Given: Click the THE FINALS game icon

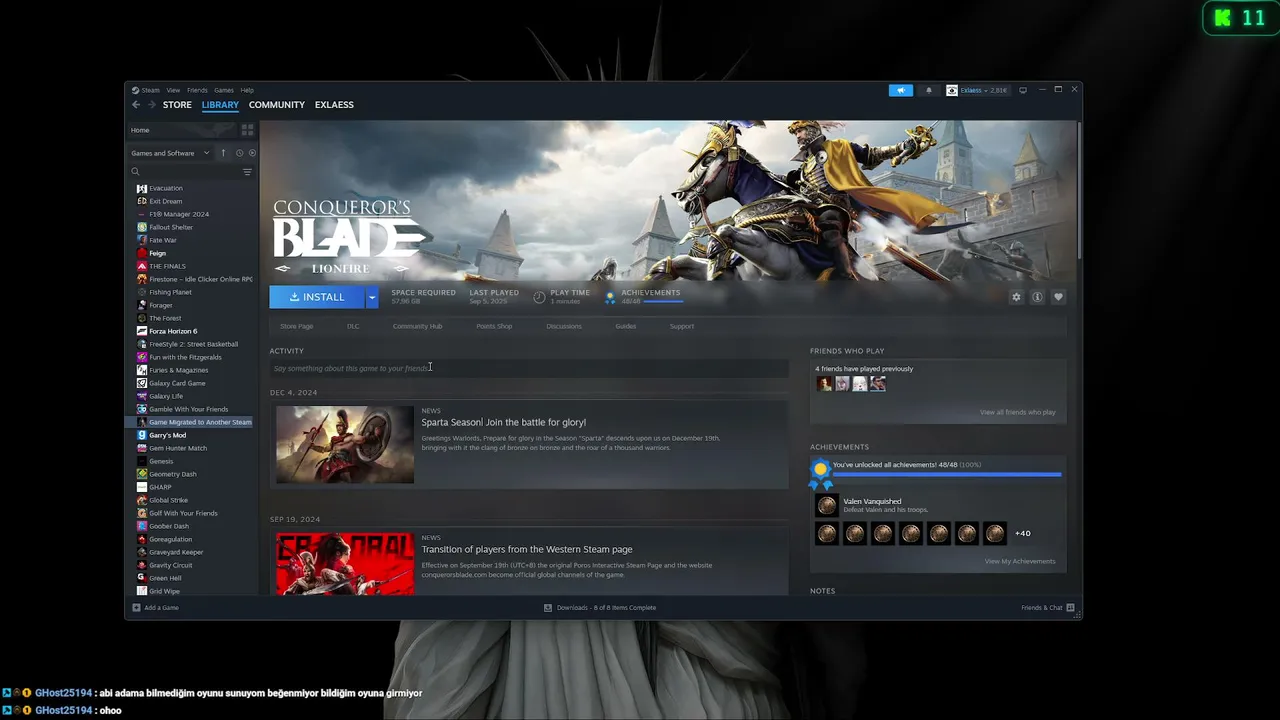Looking at the screenshot, I should pyautogui.click(x=142, y=266).
